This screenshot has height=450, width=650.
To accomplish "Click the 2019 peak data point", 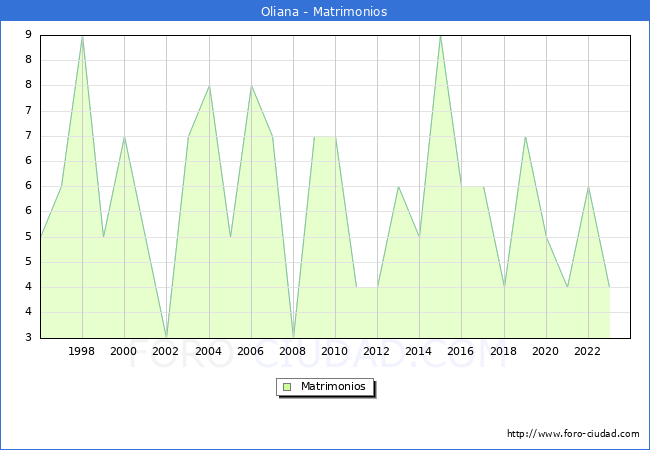I will point(525,136).
